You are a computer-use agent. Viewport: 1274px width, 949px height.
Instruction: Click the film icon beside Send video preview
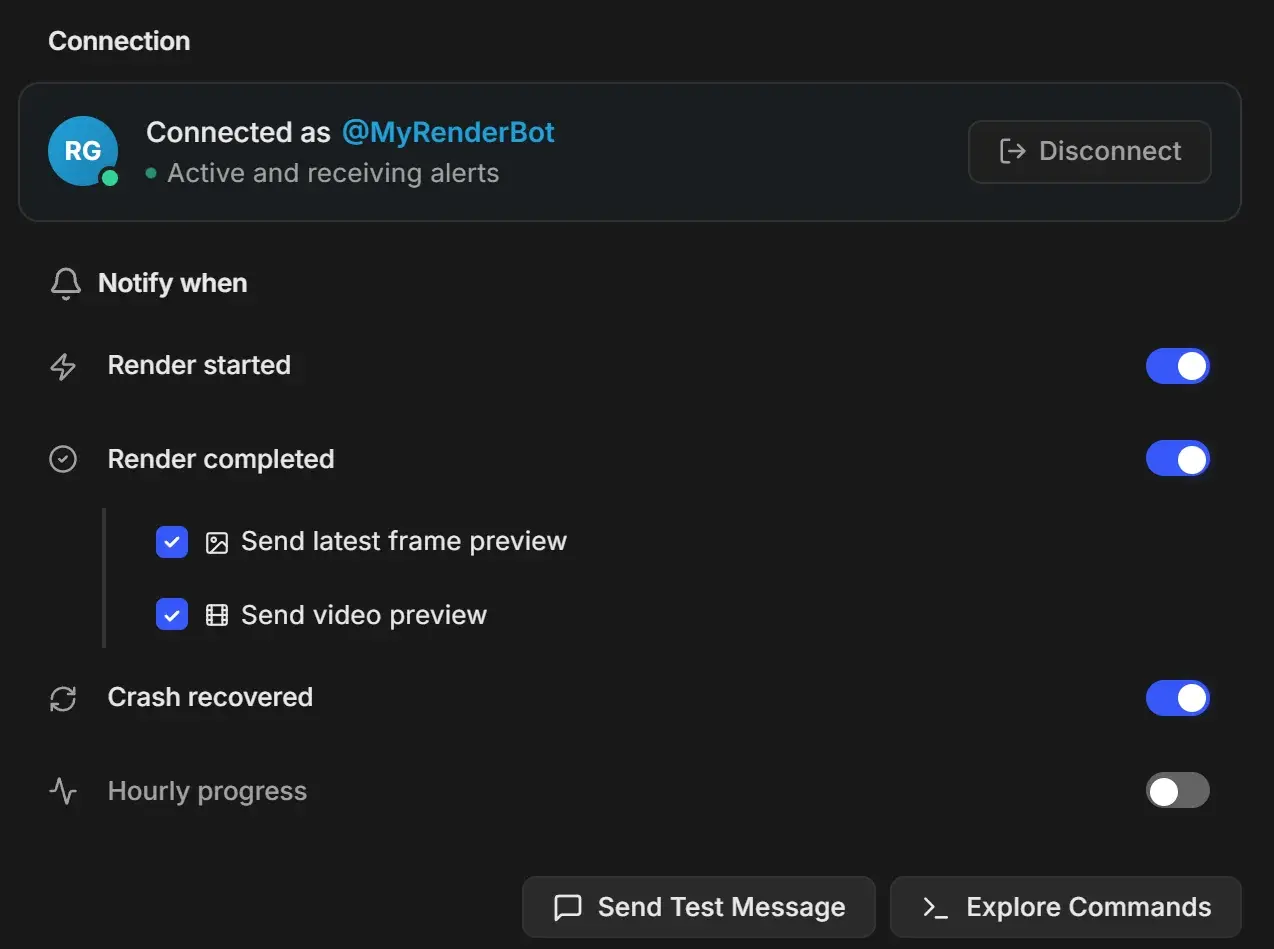pos(217,616)
